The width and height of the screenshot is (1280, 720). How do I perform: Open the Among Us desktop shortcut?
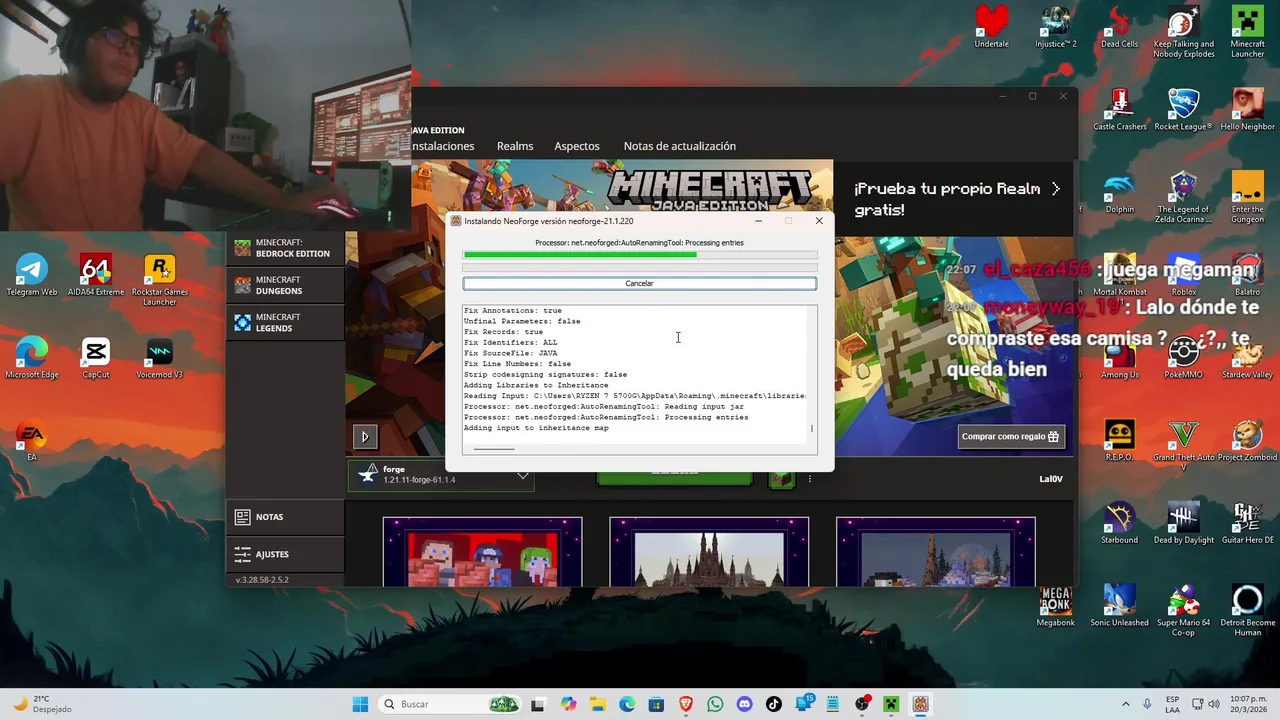click(1119, 358)
